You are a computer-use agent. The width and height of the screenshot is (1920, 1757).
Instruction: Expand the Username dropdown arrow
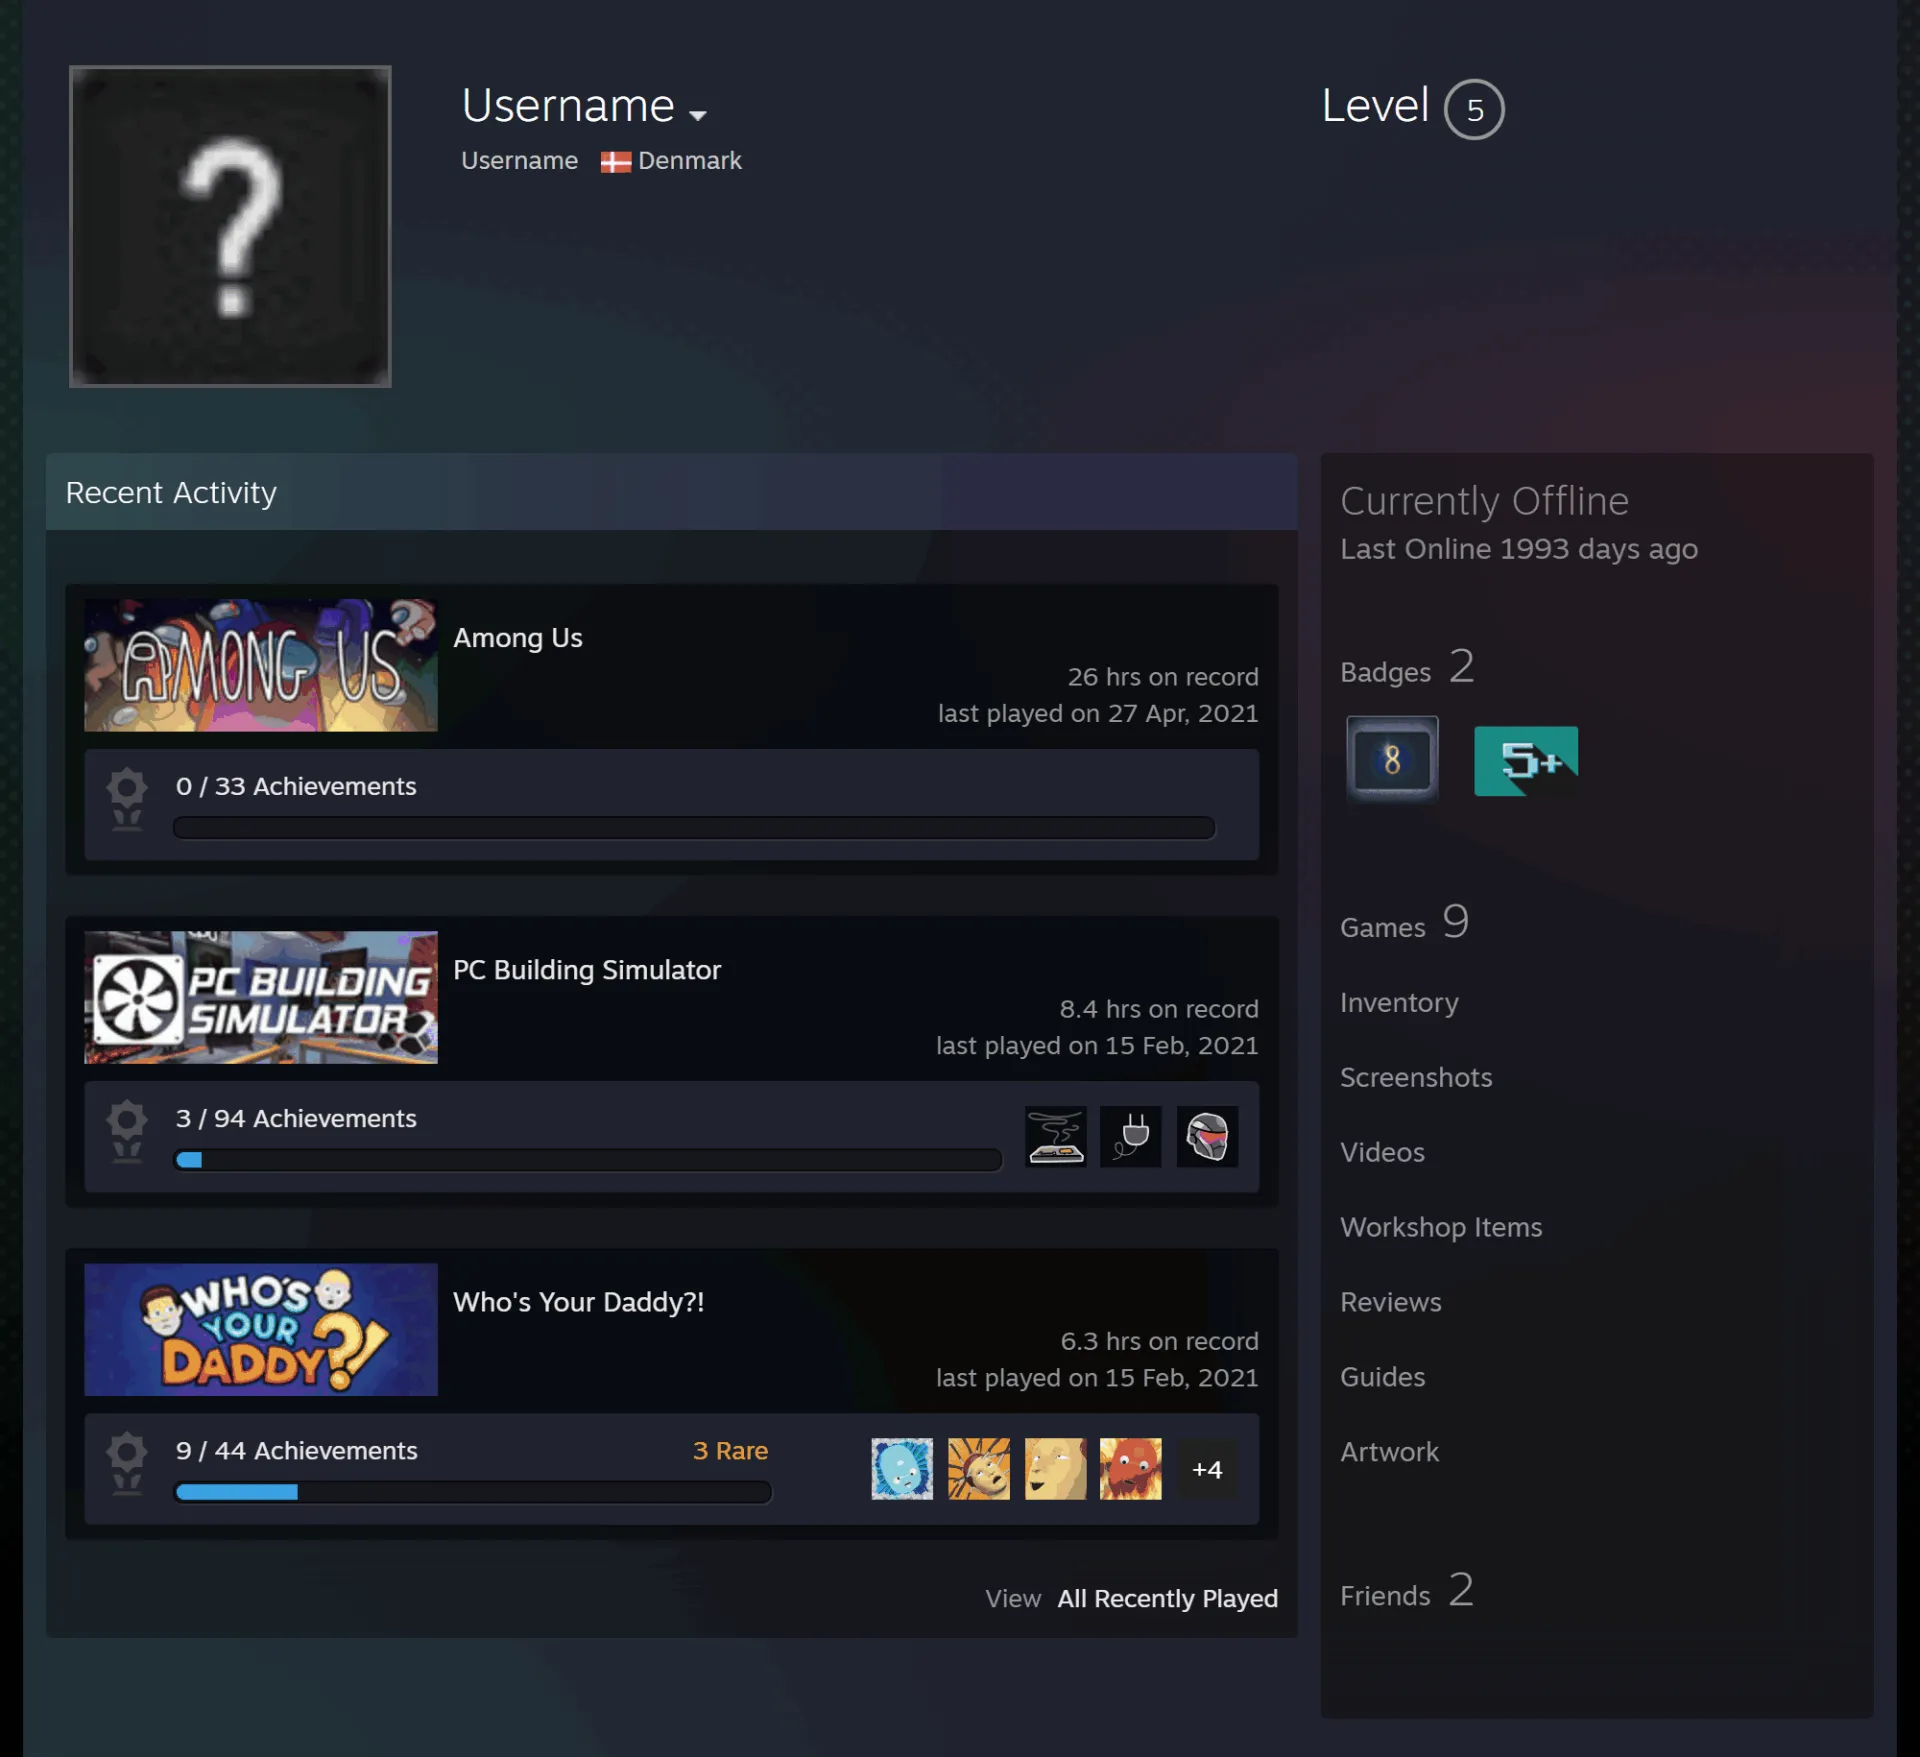[x=698, y=114]
